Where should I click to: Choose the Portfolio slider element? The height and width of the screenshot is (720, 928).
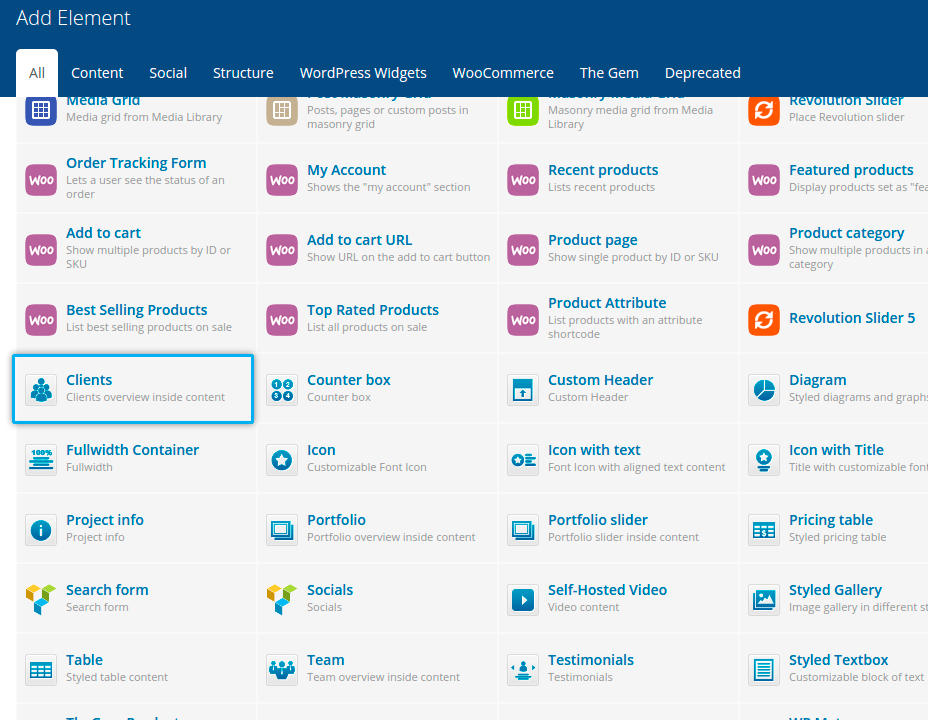[x=597, y=520]
